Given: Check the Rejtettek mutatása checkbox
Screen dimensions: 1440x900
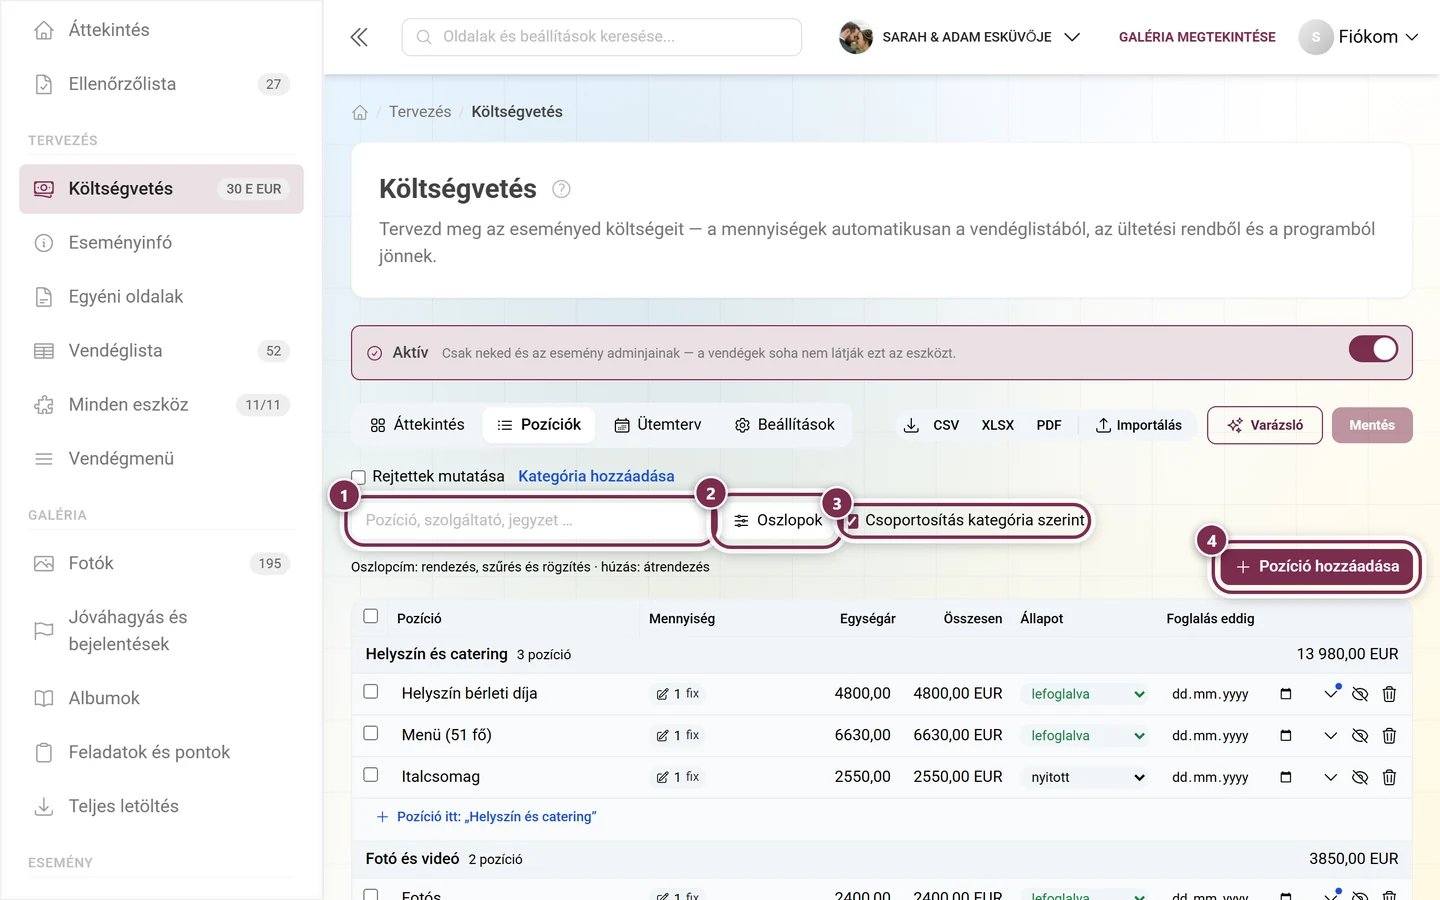Looking at the screenshot, I should click(359, 477).
